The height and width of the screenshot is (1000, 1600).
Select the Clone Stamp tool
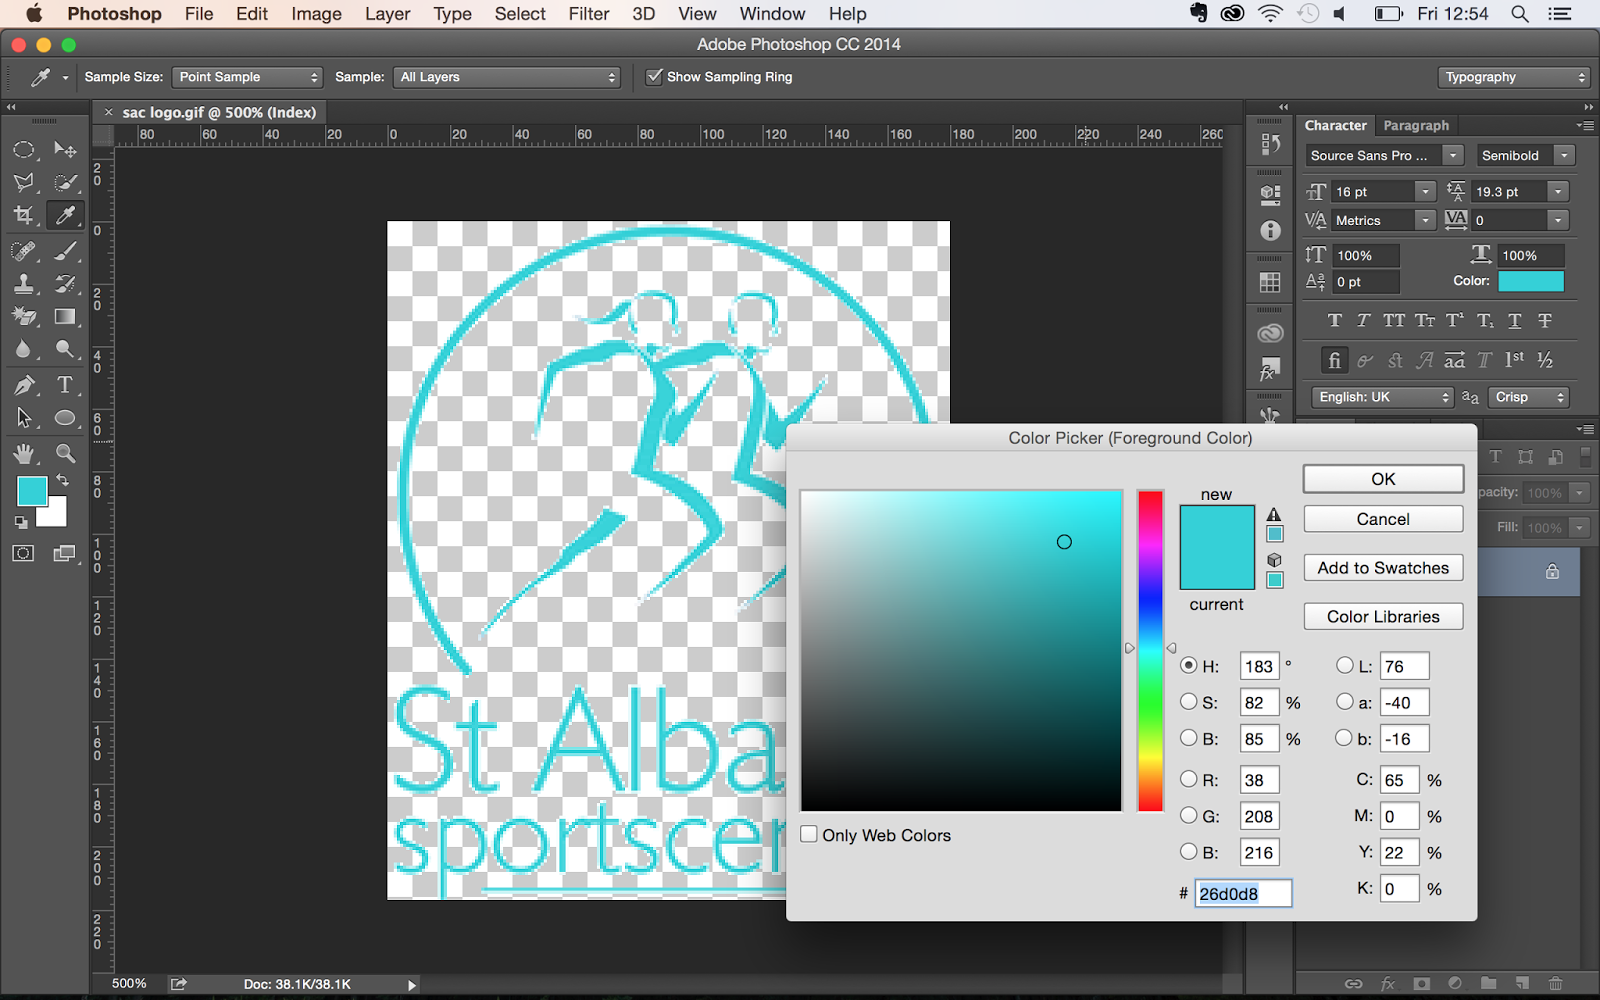pos(24,284)
